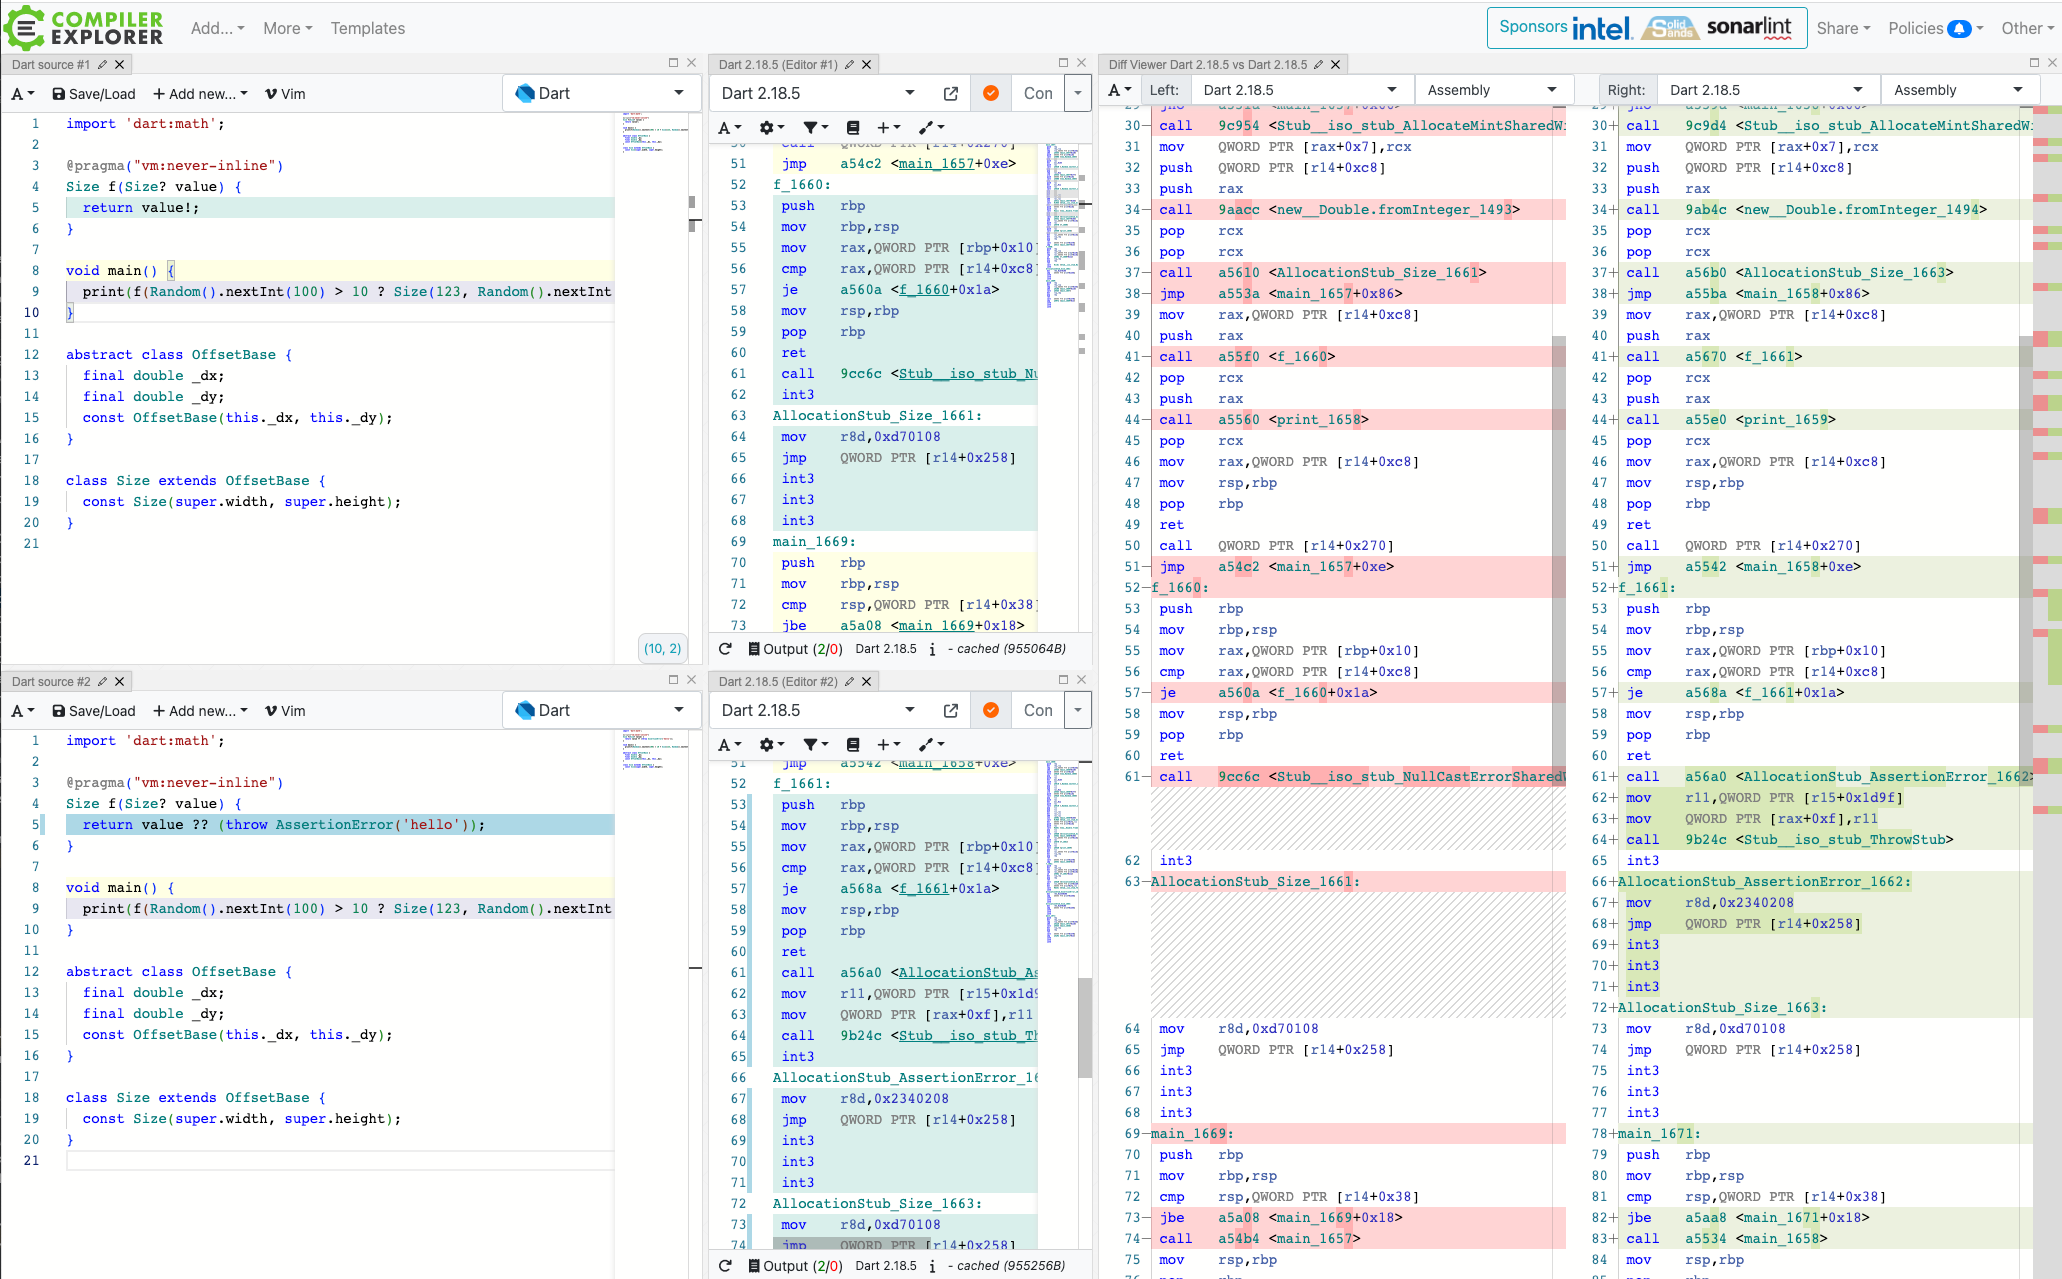Click the minimap in Dart source #1 editor

click(654, 134)
